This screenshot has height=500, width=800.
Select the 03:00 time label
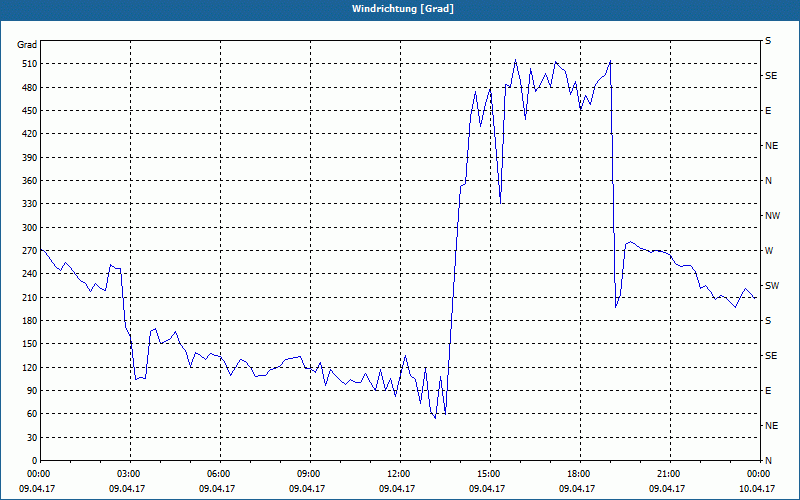tap(130, 474)
